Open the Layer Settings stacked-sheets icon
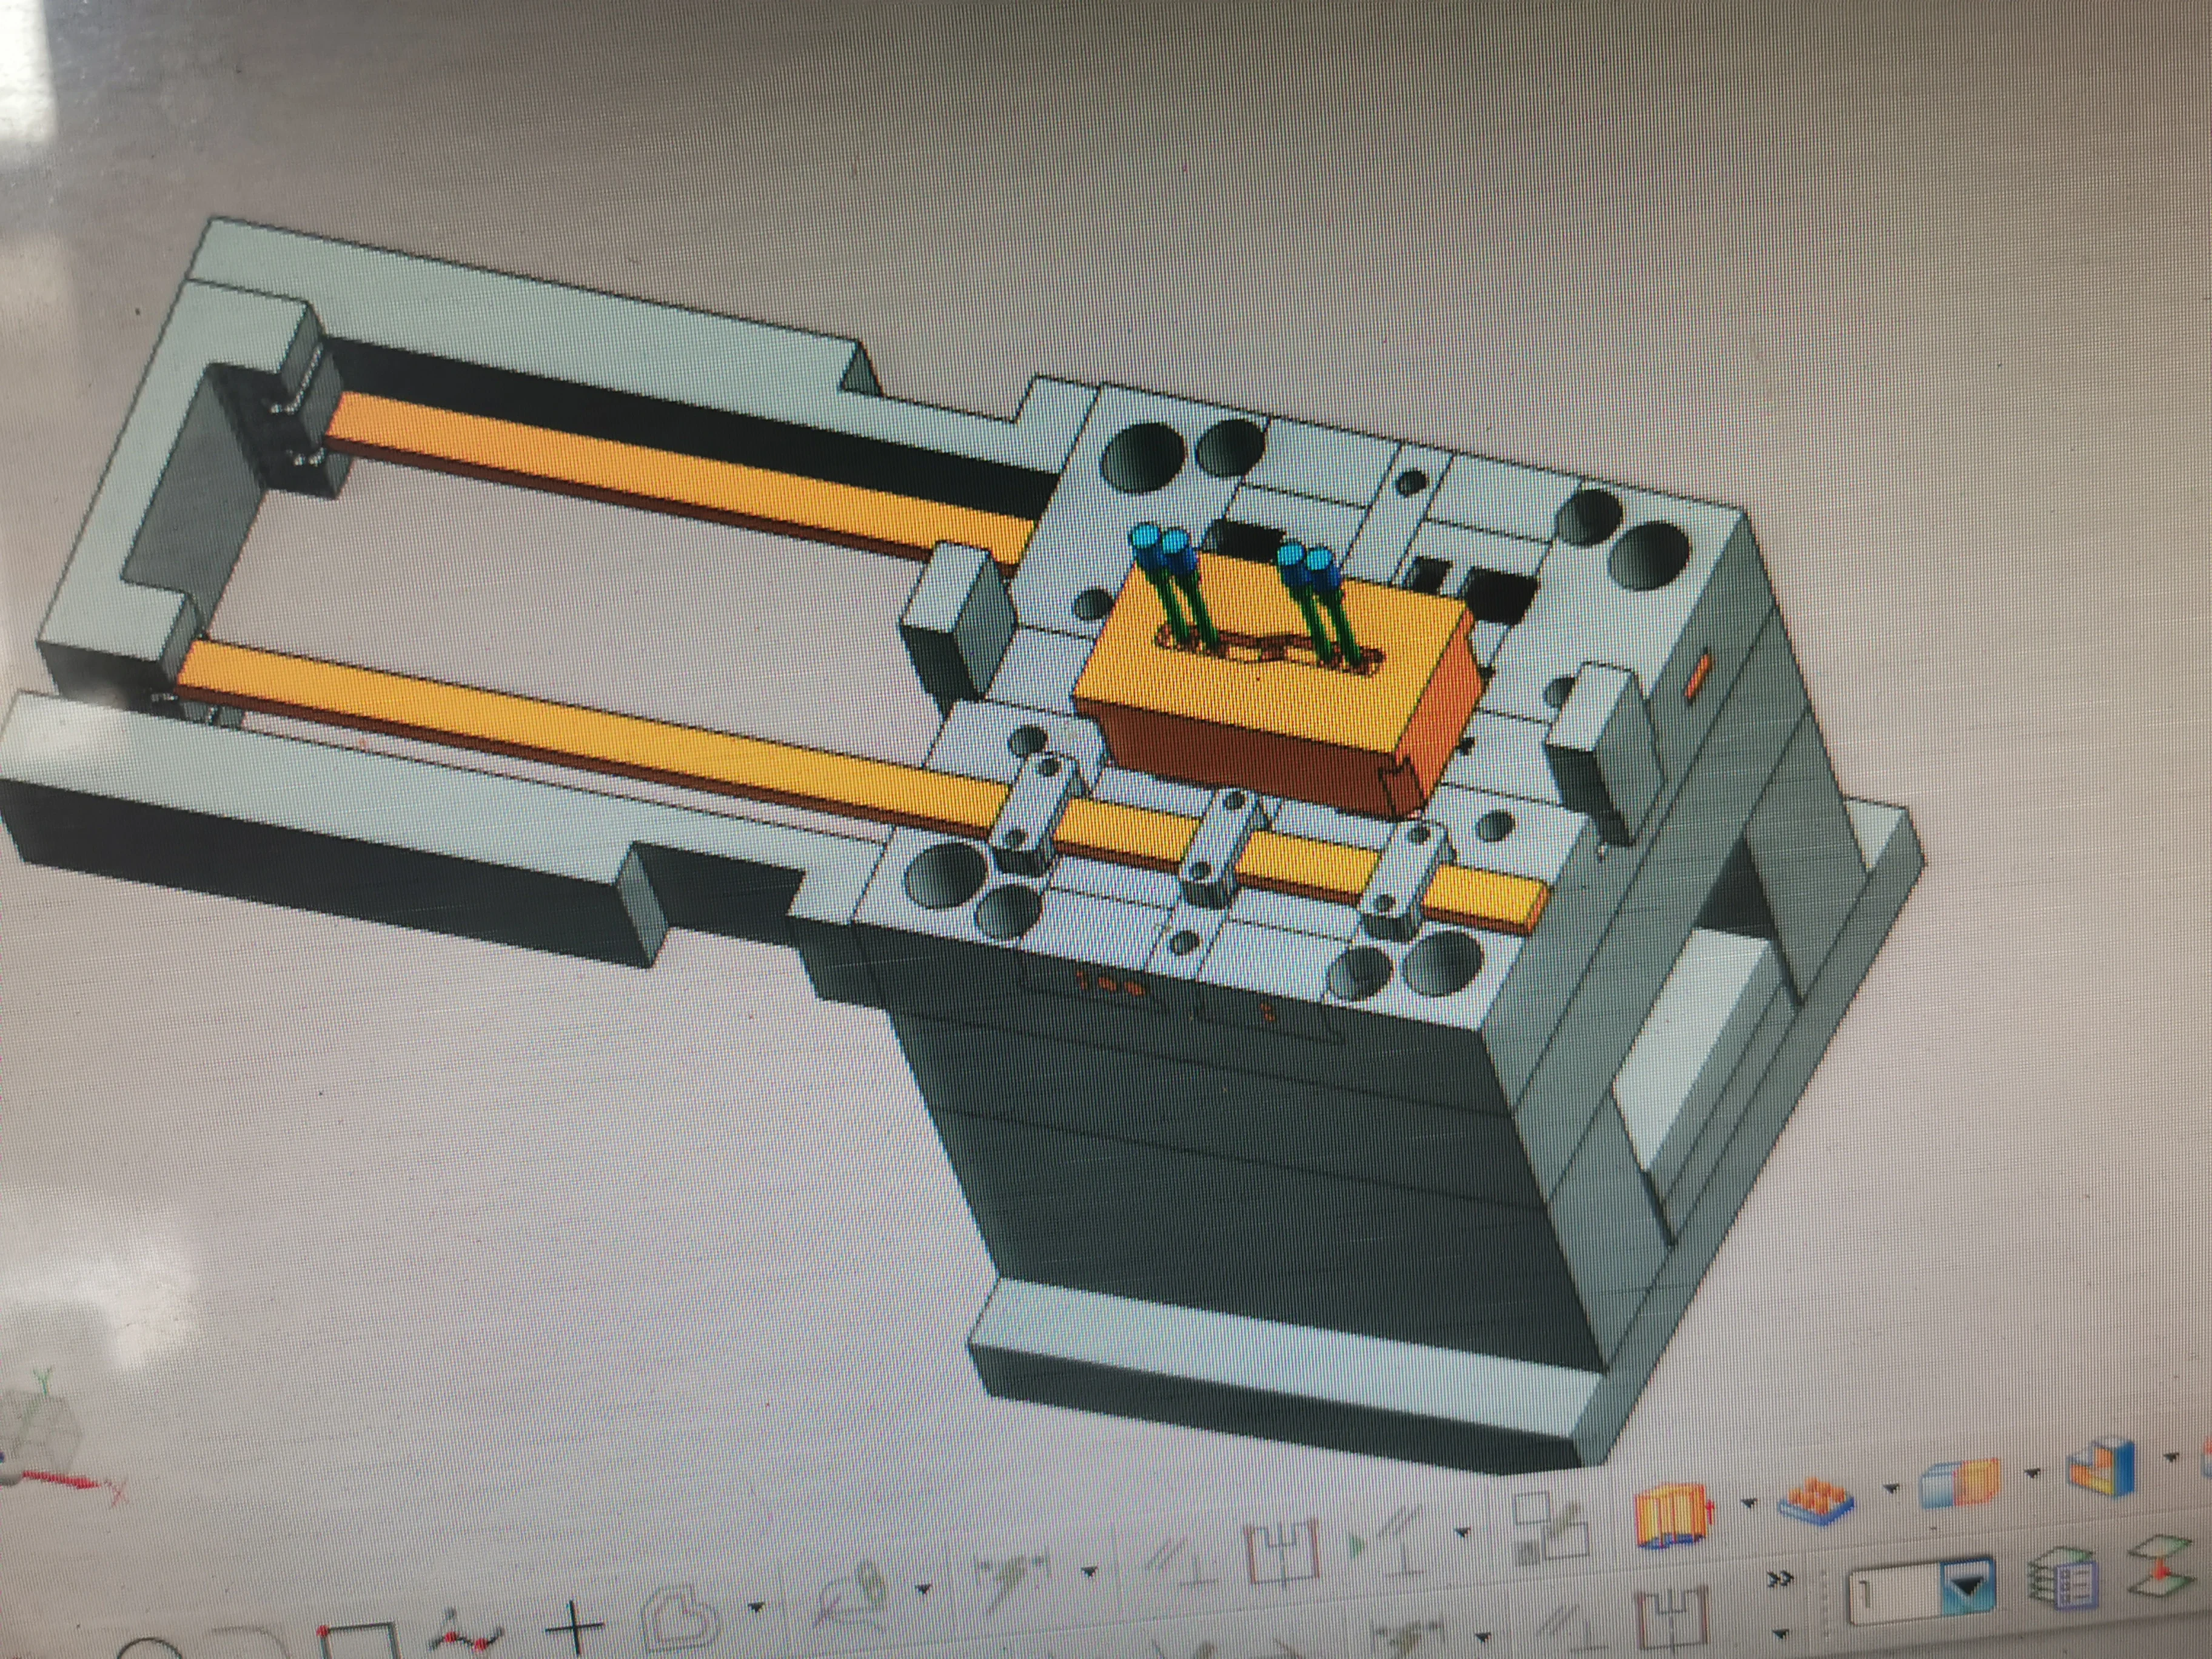The image size is (2212, 1659). coord(2064,1581)
